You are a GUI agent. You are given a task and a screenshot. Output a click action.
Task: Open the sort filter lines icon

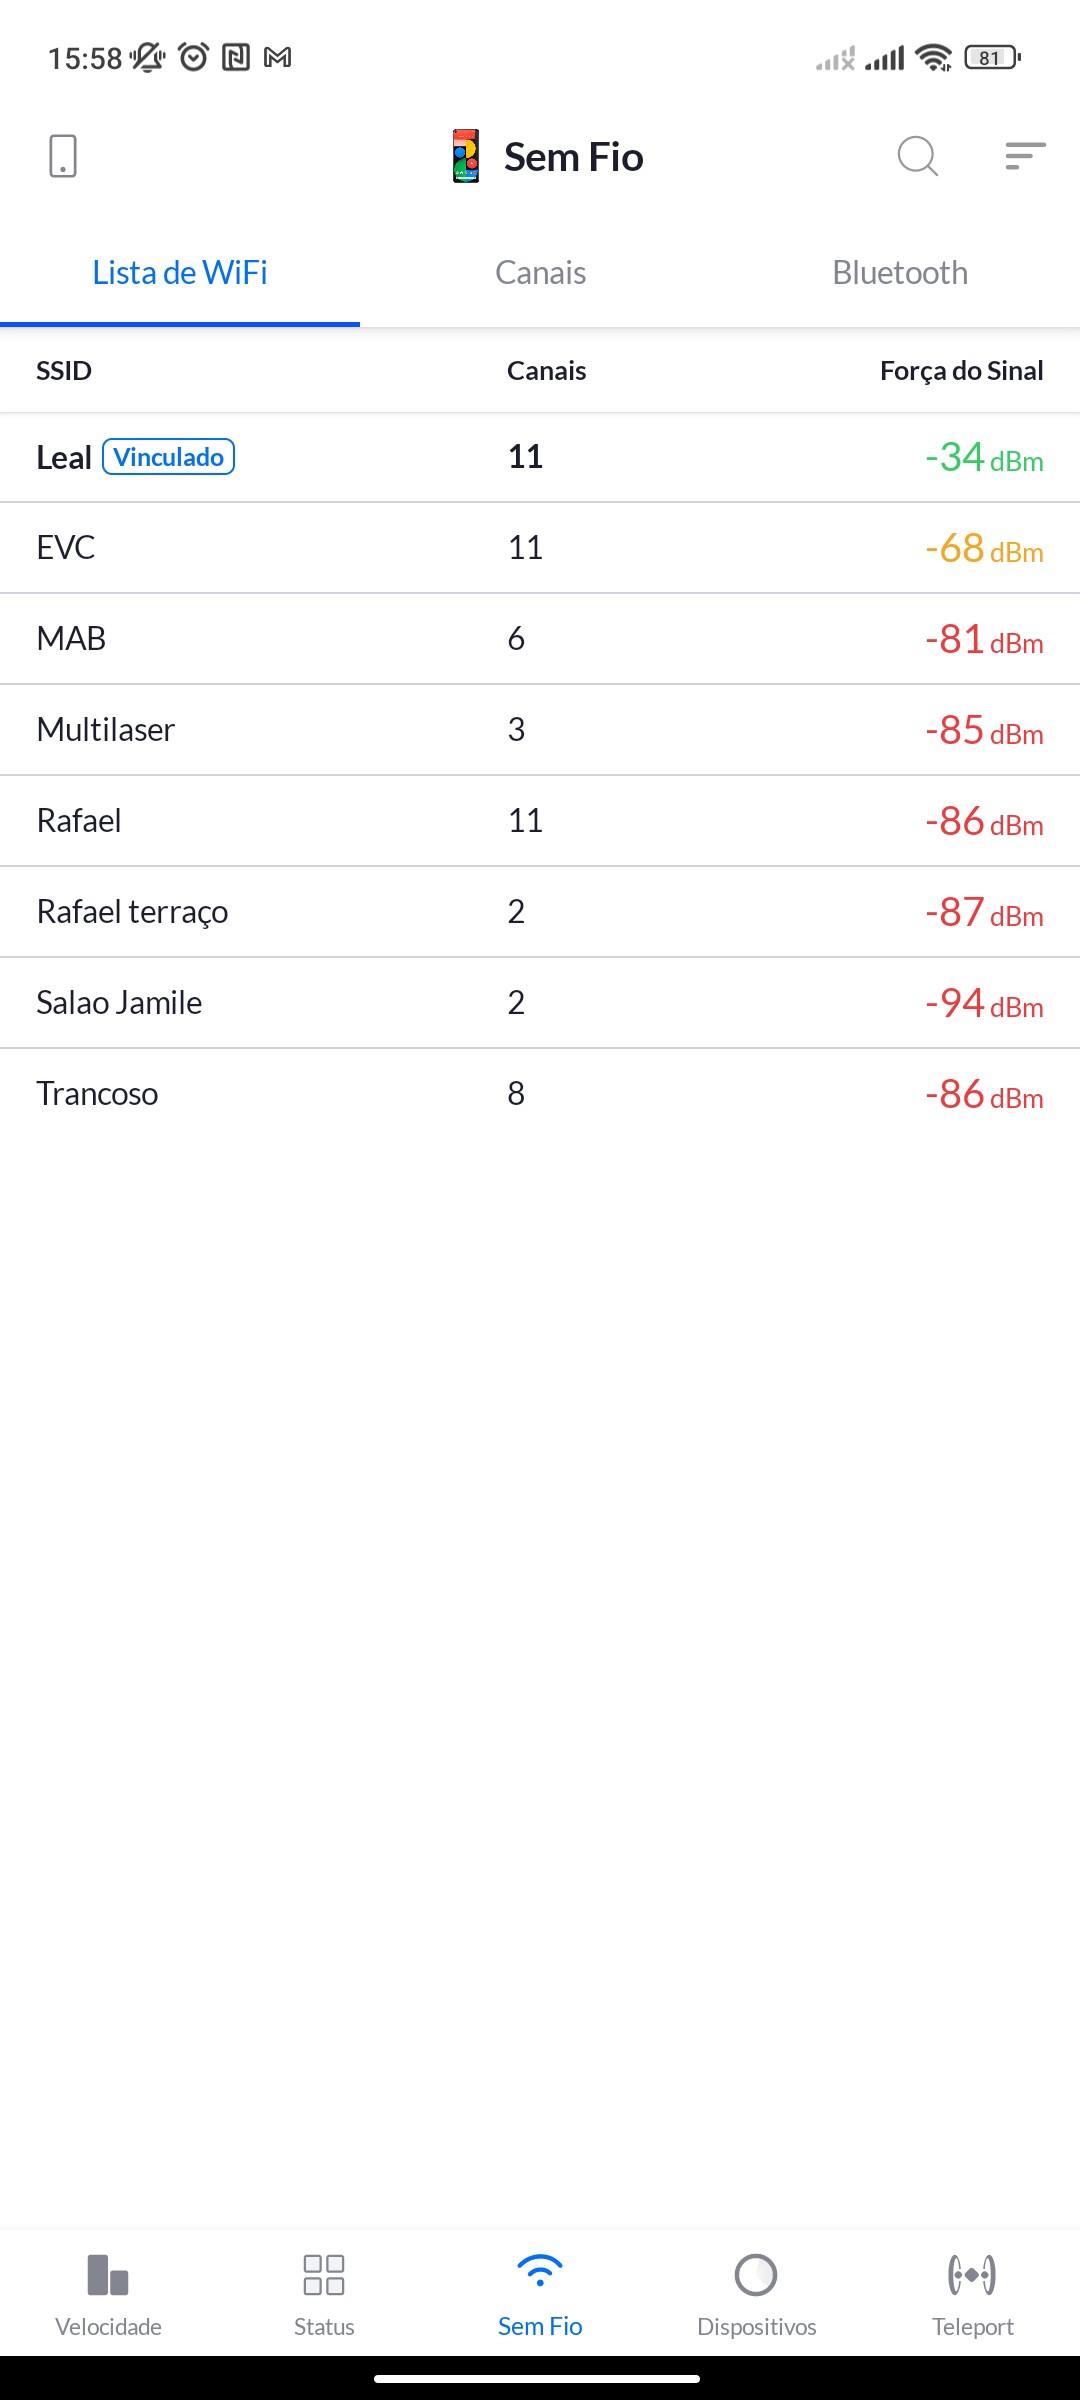pyautogui.click(x=1025, y=156)
